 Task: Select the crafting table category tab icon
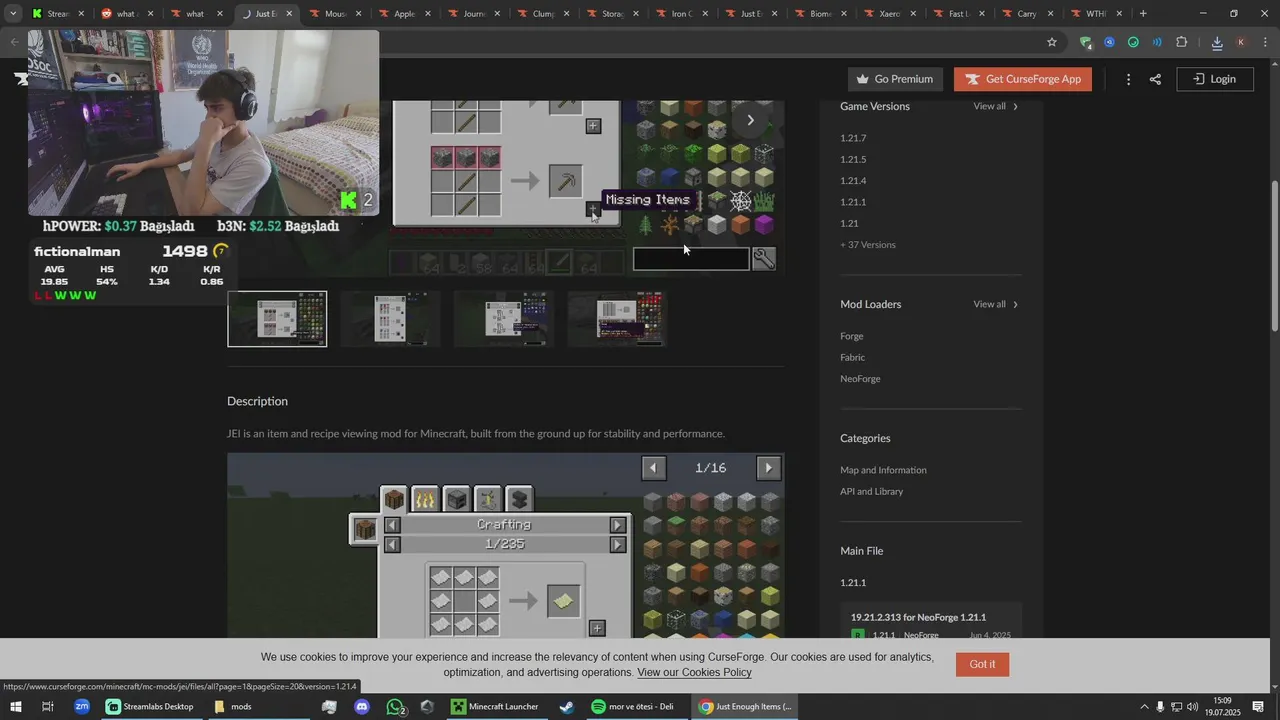click(x=394, y=498)
